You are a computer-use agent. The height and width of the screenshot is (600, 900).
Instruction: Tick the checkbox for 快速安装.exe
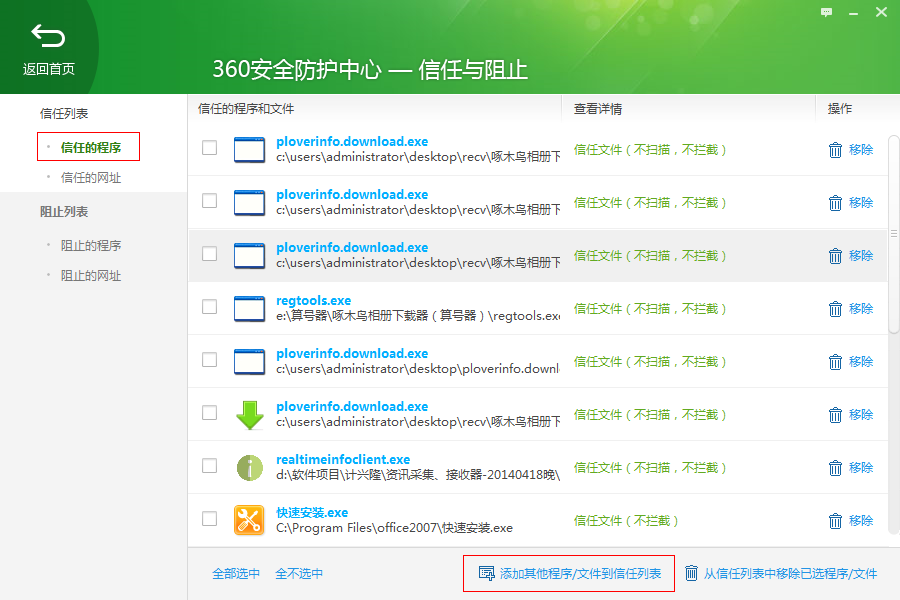point(210,518)
